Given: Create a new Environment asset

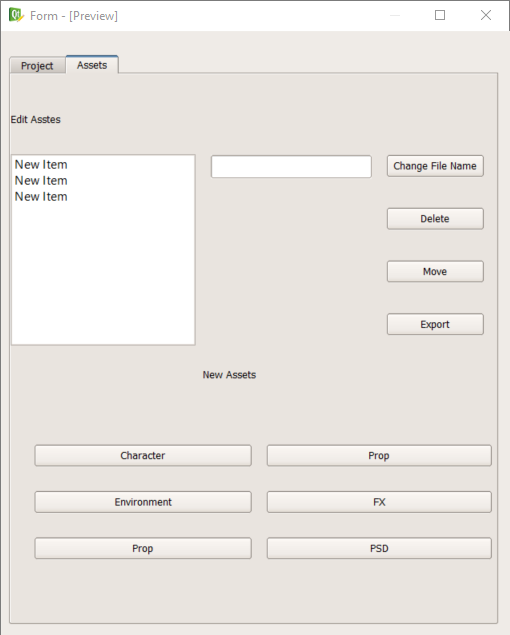Looking at the screenshot, I should tap(143, 502).
